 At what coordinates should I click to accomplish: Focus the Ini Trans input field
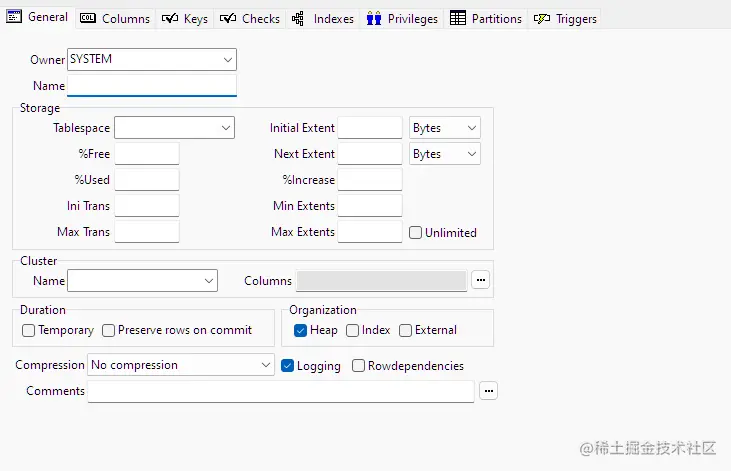[x=147, y=206]
